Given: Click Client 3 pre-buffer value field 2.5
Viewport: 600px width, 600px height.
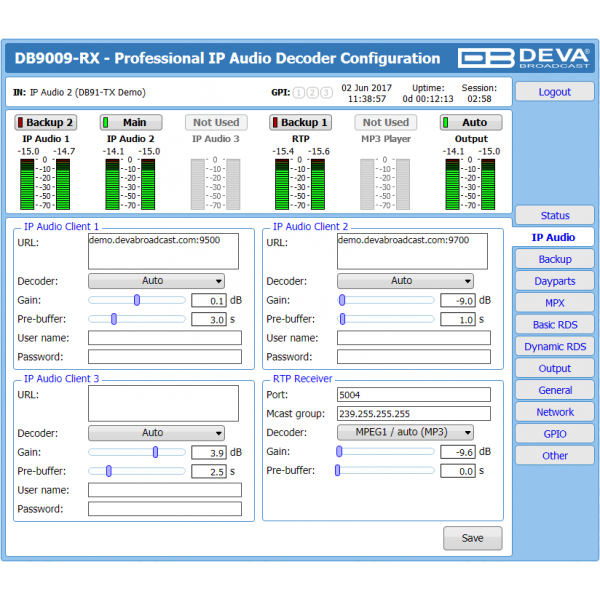Looking at the screenshot, I should coord(209,471).
